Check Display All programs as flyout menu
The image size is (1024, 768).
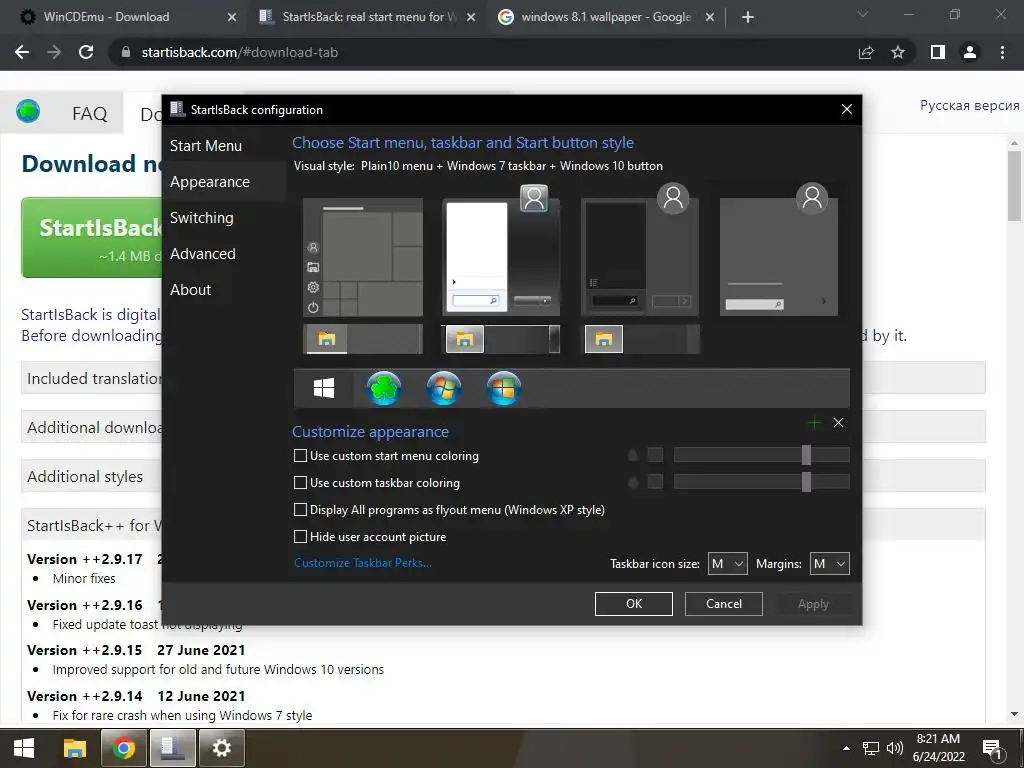(x=300, y=509)
